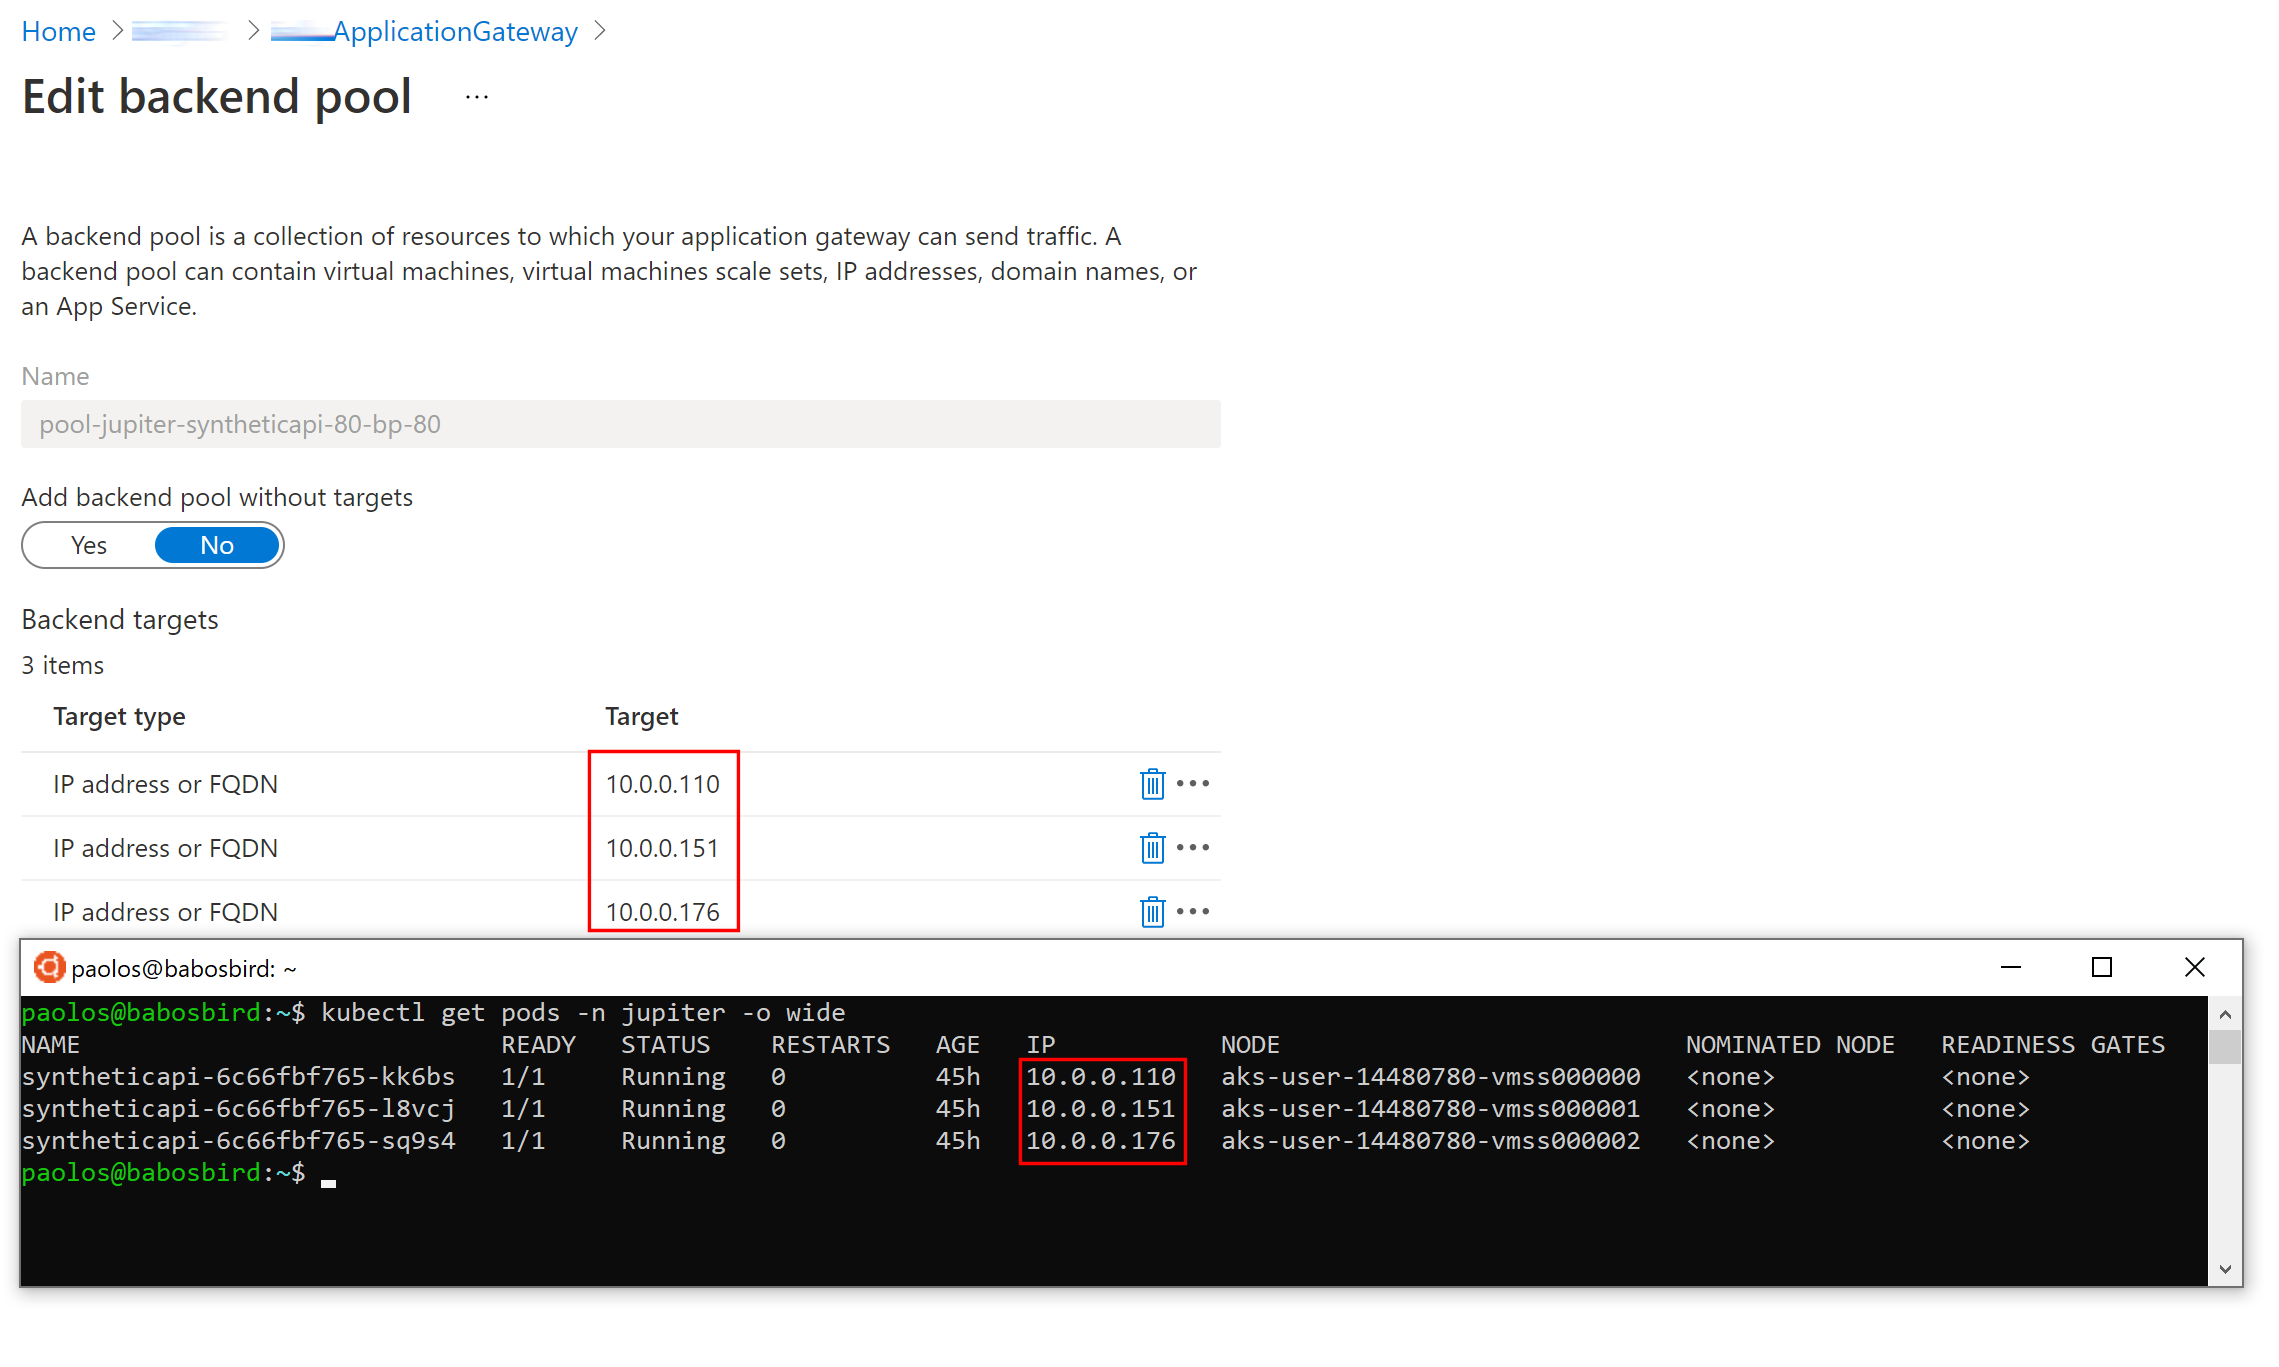Open the blurred resource group breadcrumb

[179, 31]
